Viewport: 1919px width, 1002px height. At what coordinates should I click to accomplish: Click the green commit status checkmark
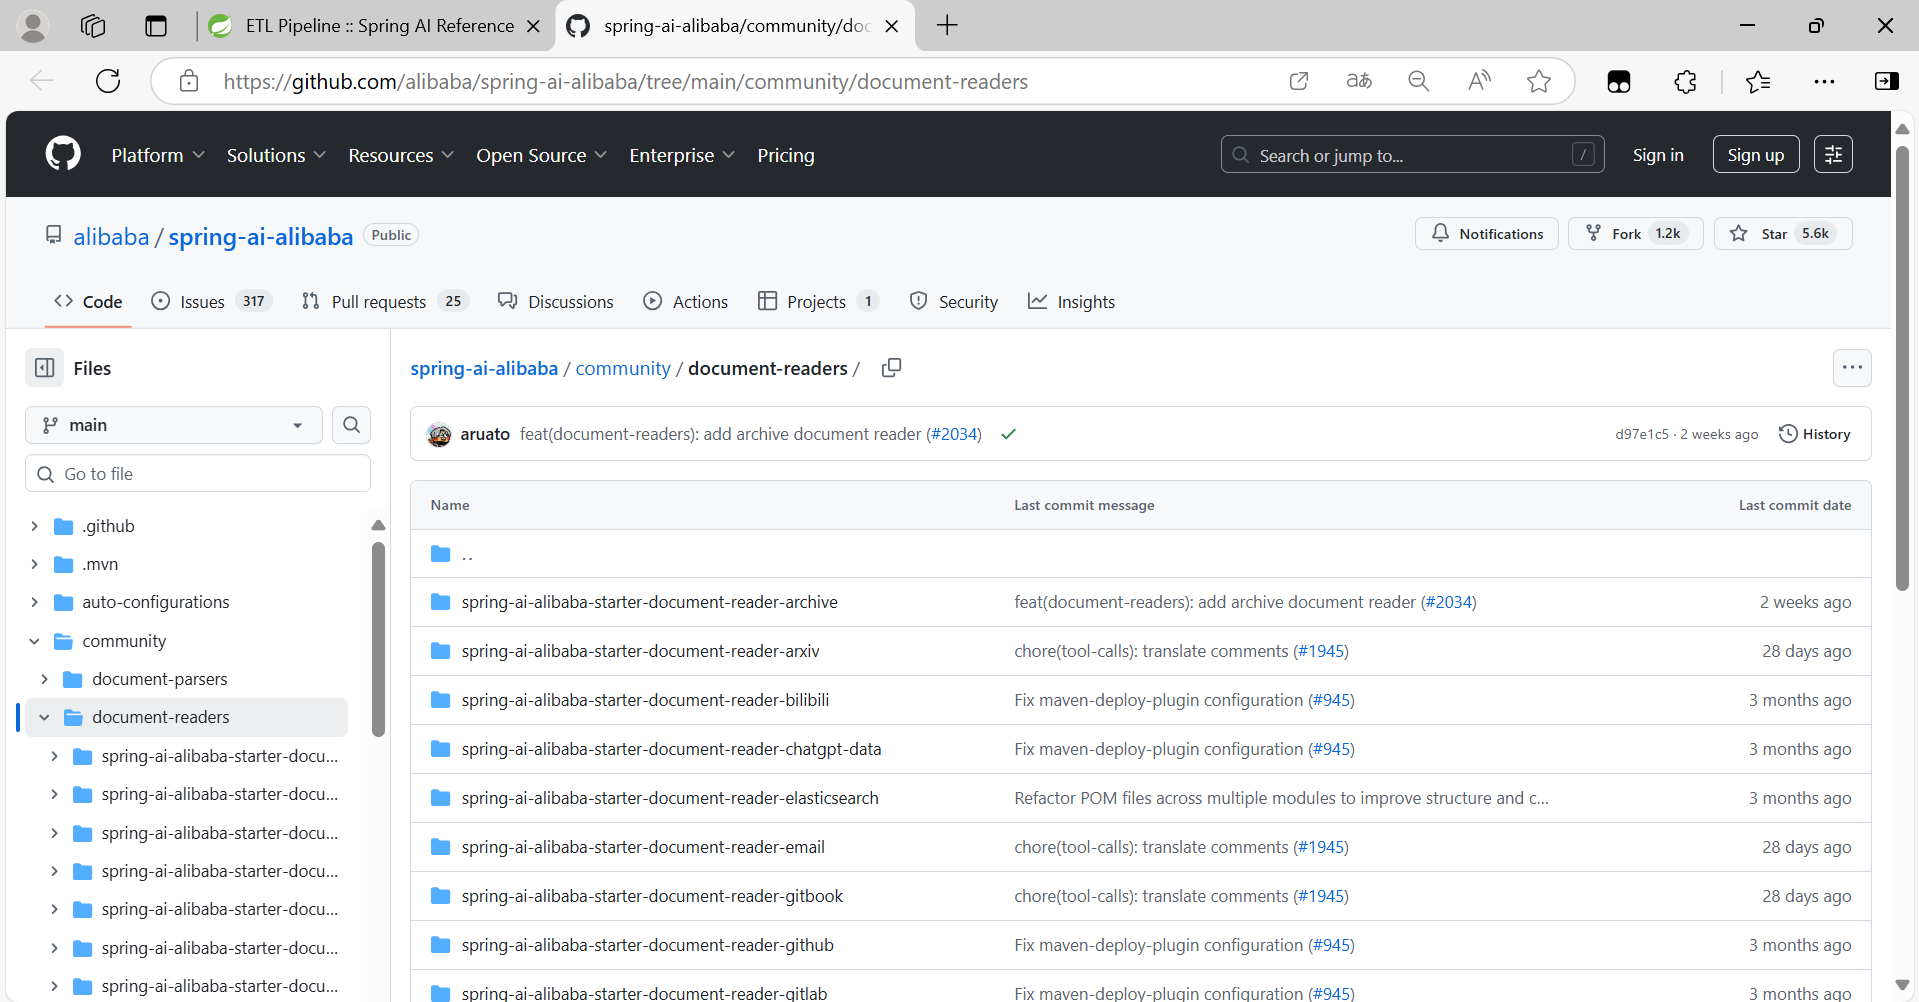(x=1008, y=434)
